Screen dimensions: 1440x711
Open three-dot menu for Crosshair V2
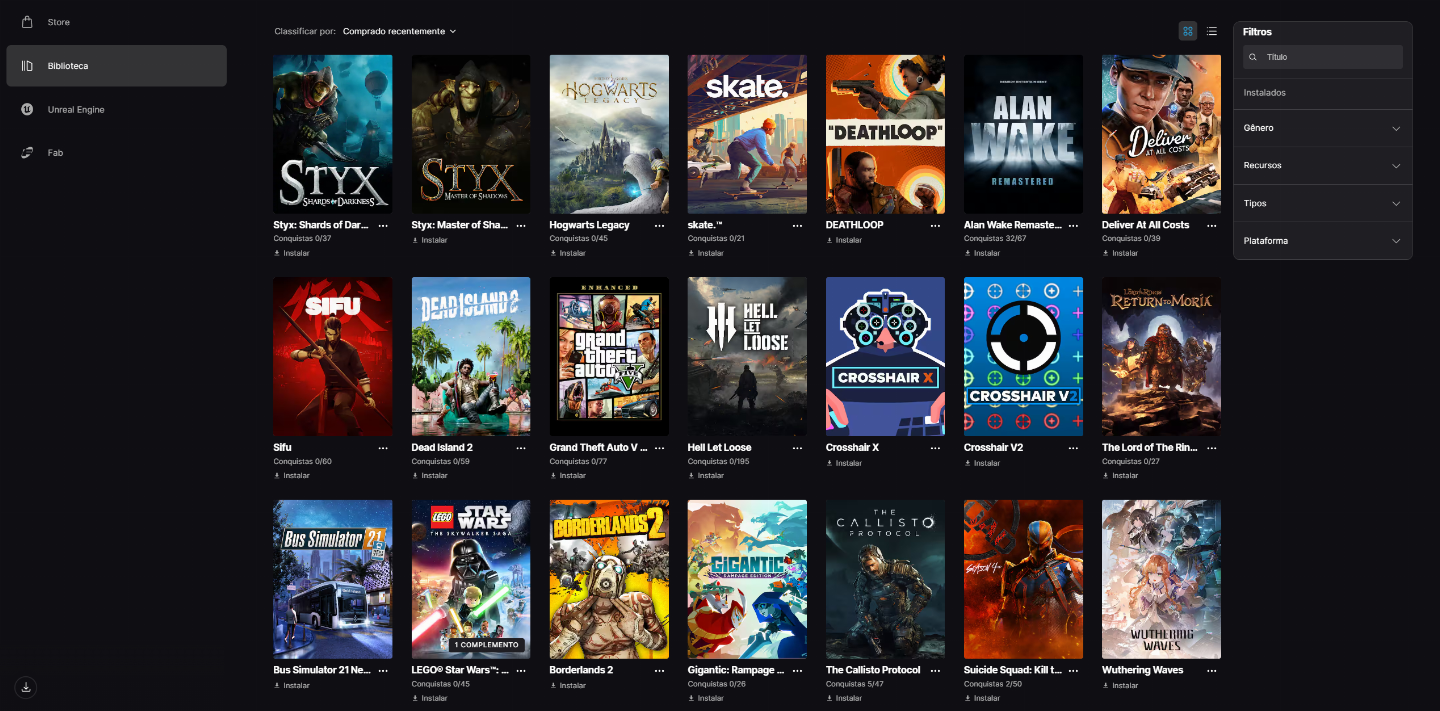pos(1073,449)
